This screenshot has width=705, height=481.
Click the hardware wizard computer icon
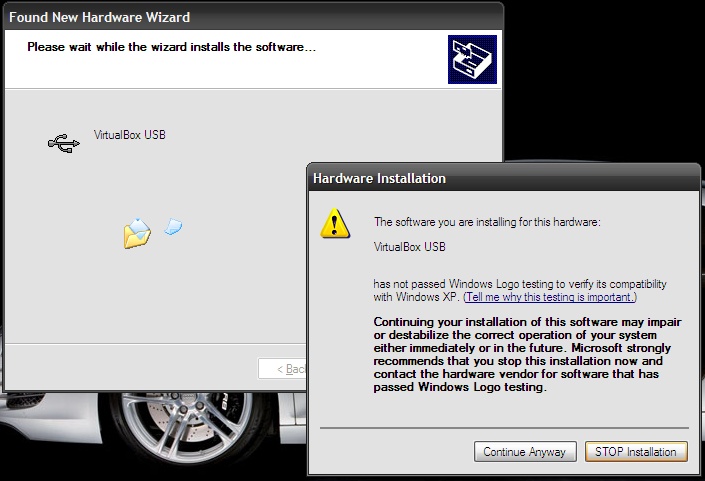click(x=472, y=59)
